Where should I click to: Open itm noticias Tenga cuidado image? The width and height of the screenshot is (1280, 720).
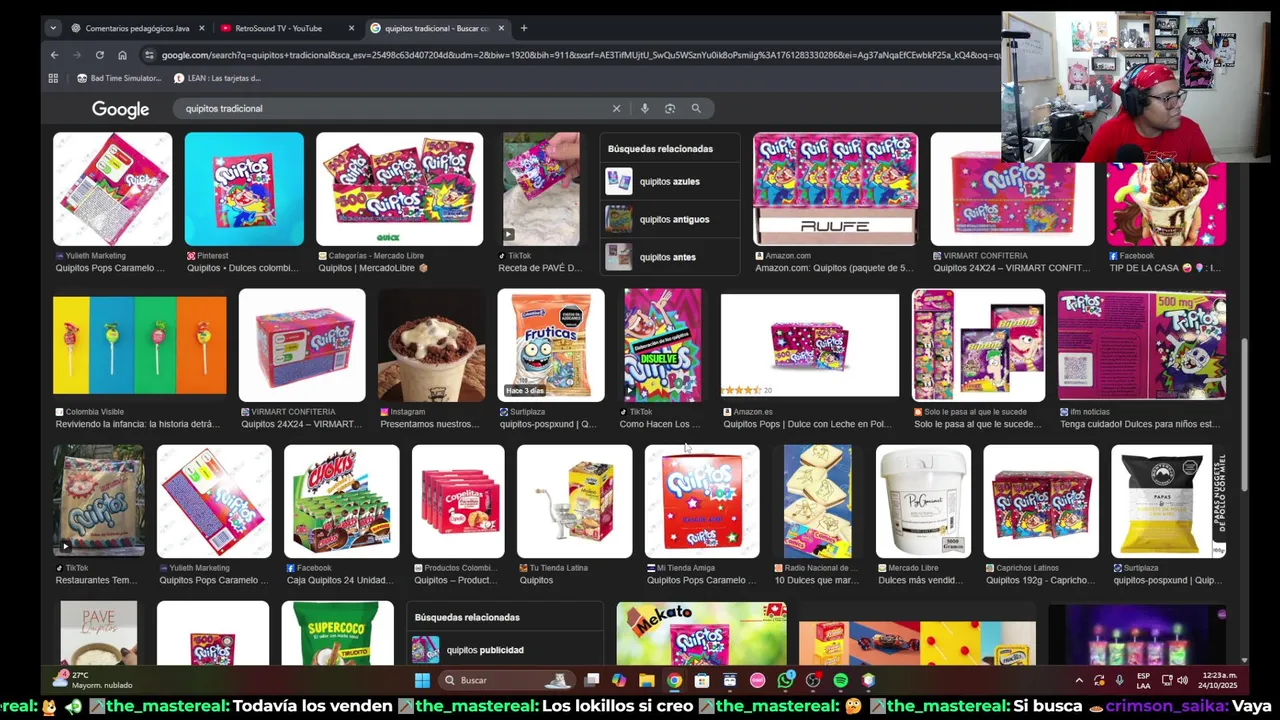point(1142,345)
